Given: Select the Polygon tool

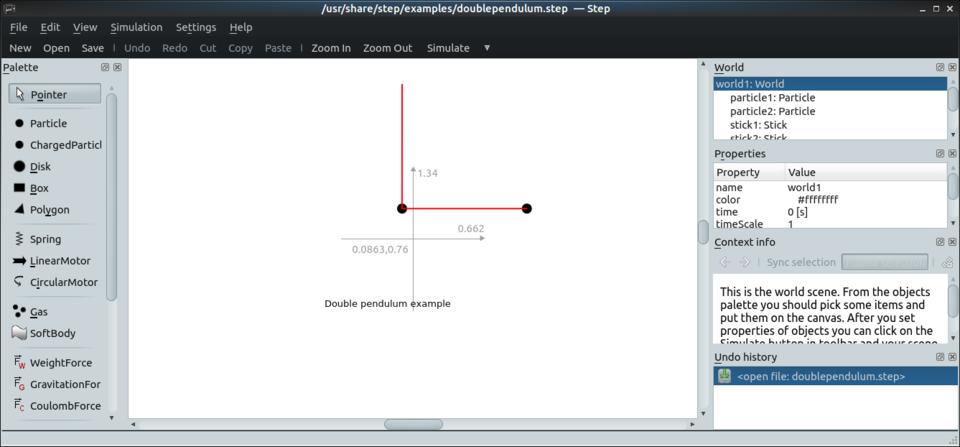Looking at the screenshot, I should click(x=49, y=210).
